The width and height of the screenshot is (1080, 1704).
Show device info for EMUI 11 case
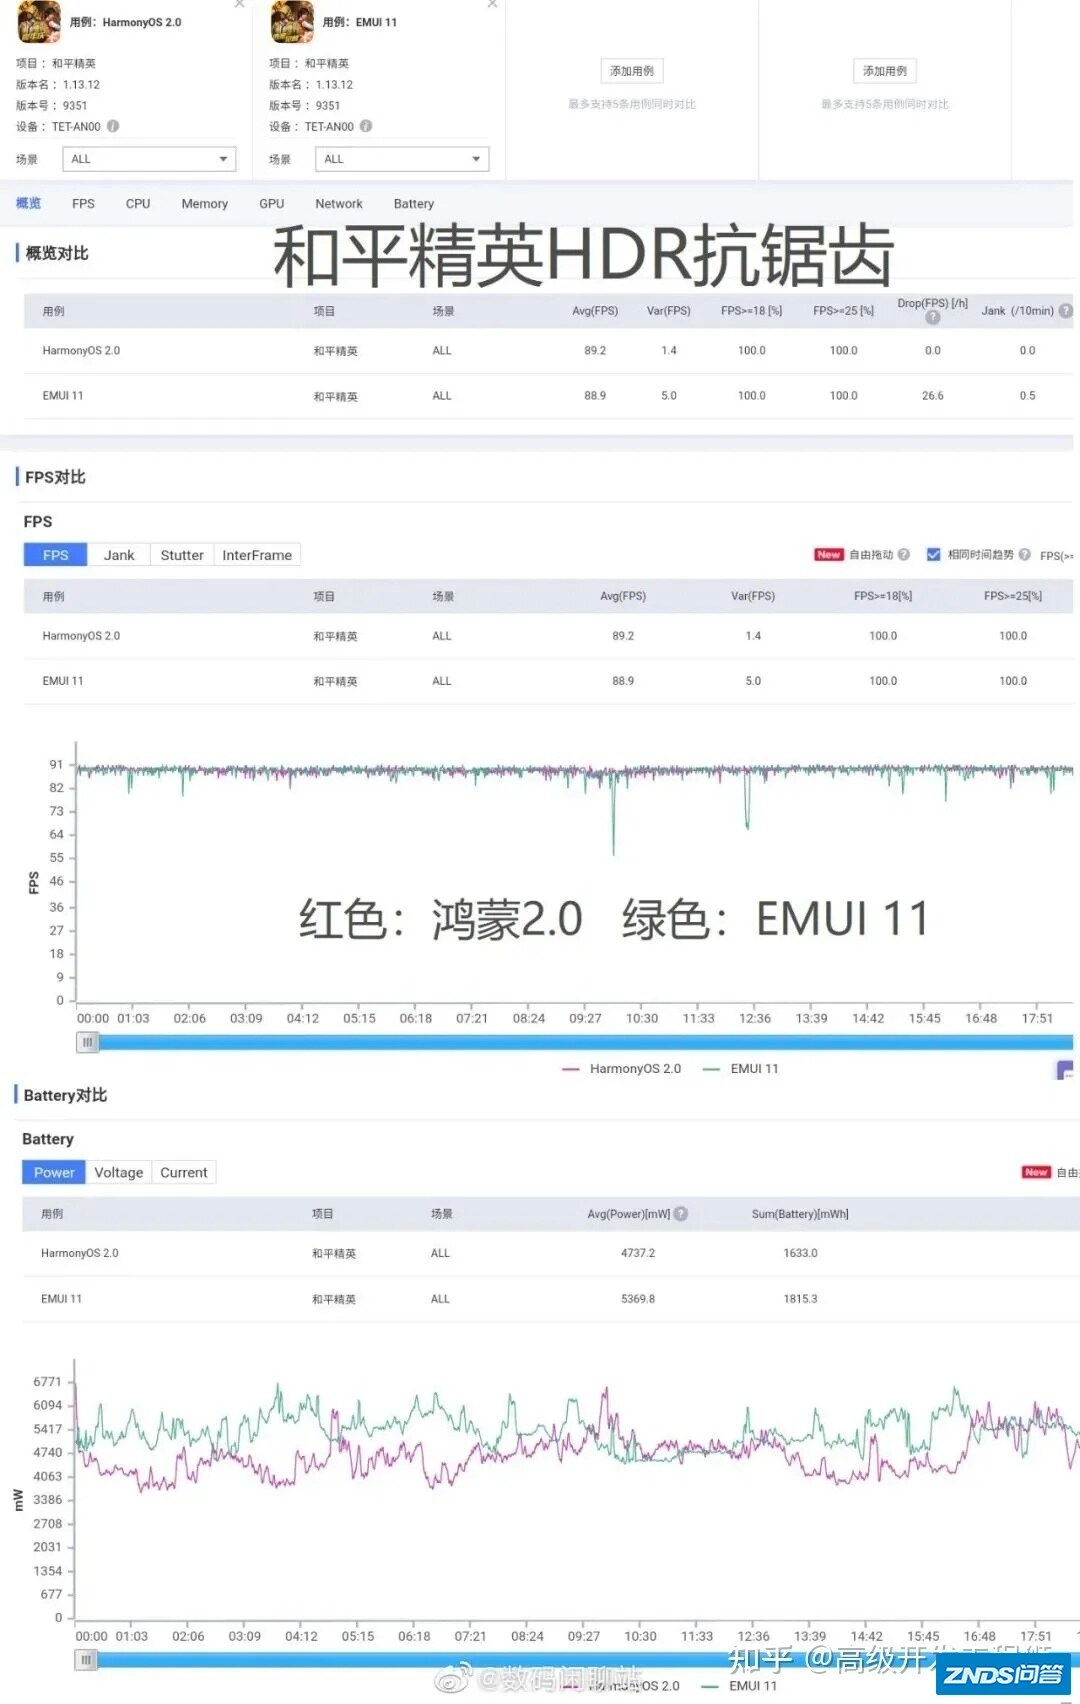[366, 126]
